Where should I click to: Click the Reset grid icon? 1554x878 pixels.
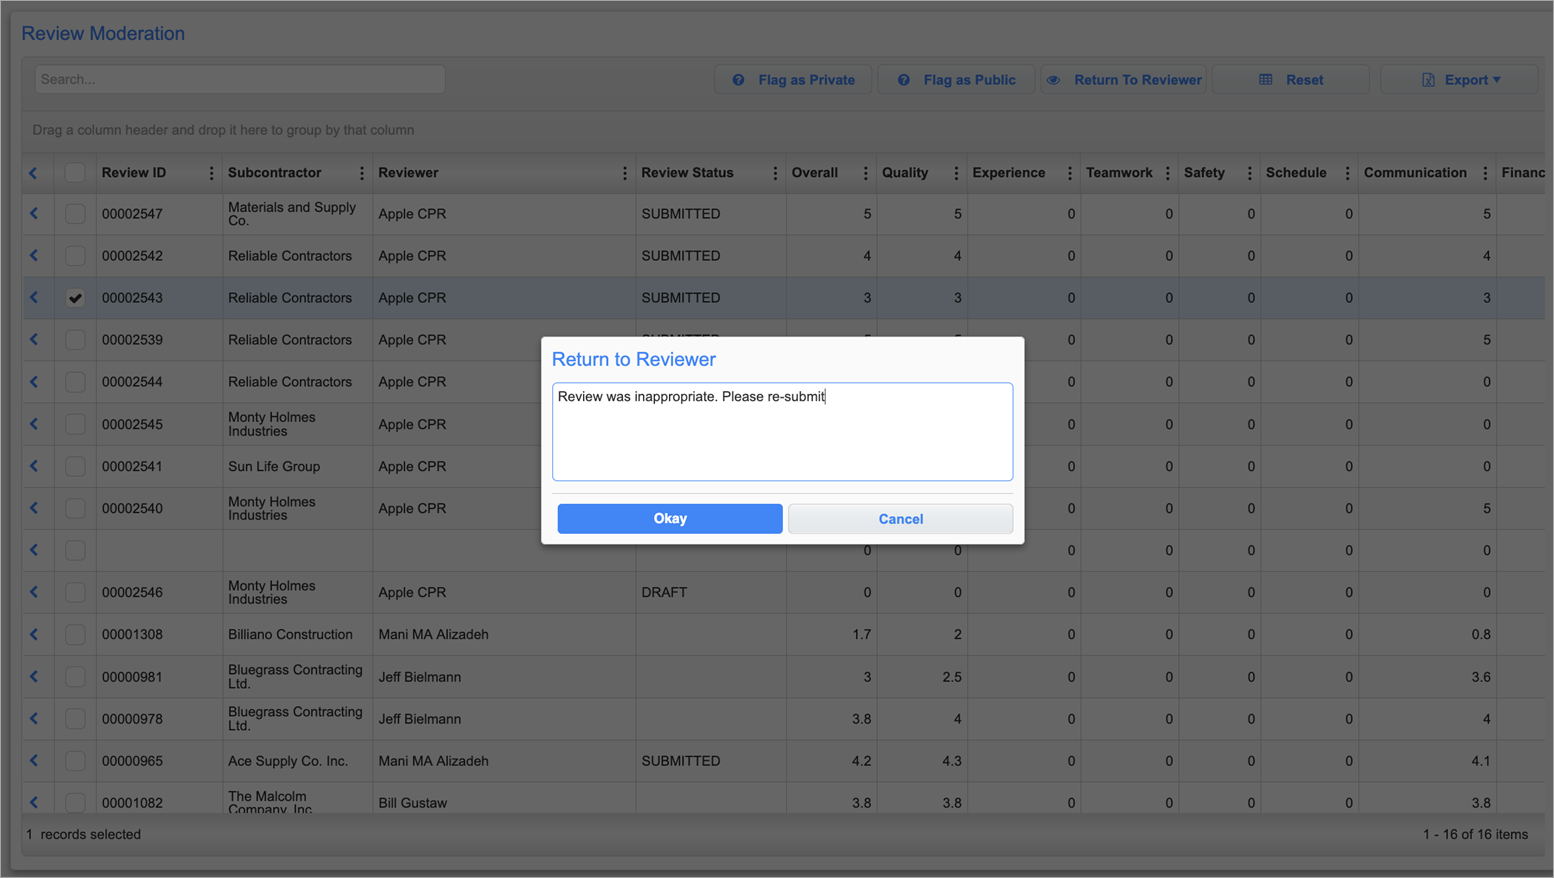click(x=1266, y=80)
